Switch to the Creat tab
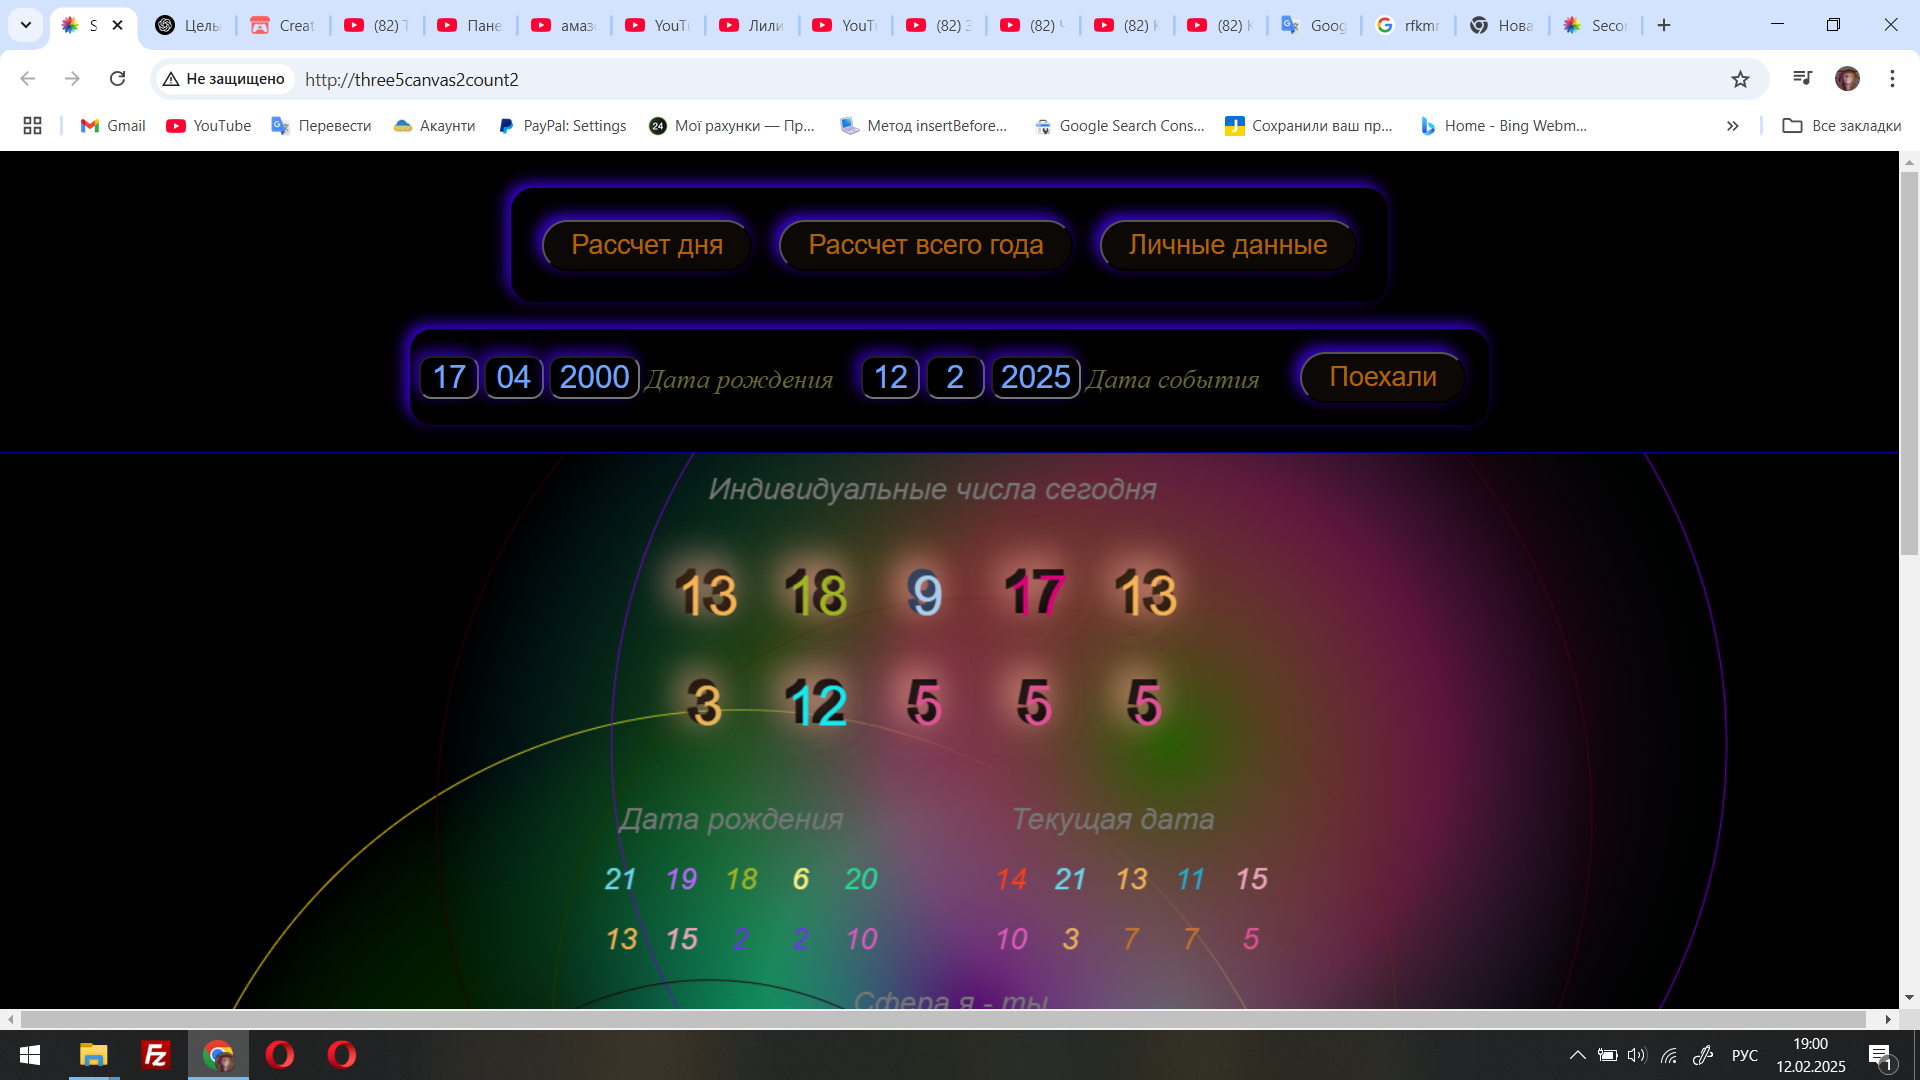 283,26
